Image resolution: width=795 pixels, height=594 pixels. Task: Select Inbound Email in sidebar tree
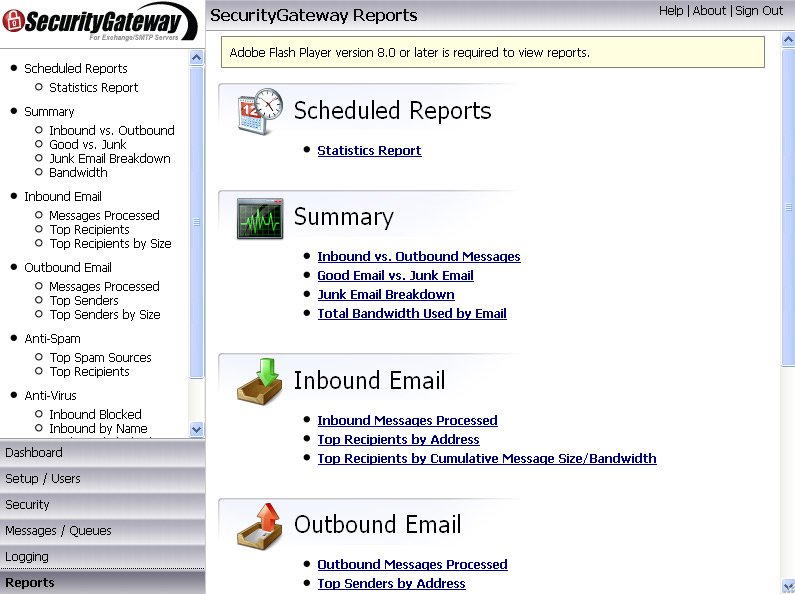[63, 197]
